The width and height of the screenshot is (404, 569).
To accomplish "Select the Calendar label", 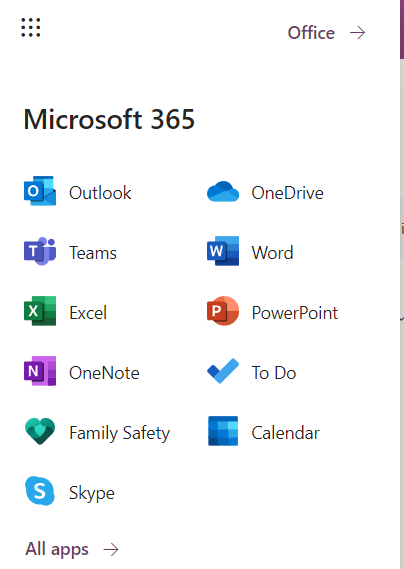I will tap(286, 433).
